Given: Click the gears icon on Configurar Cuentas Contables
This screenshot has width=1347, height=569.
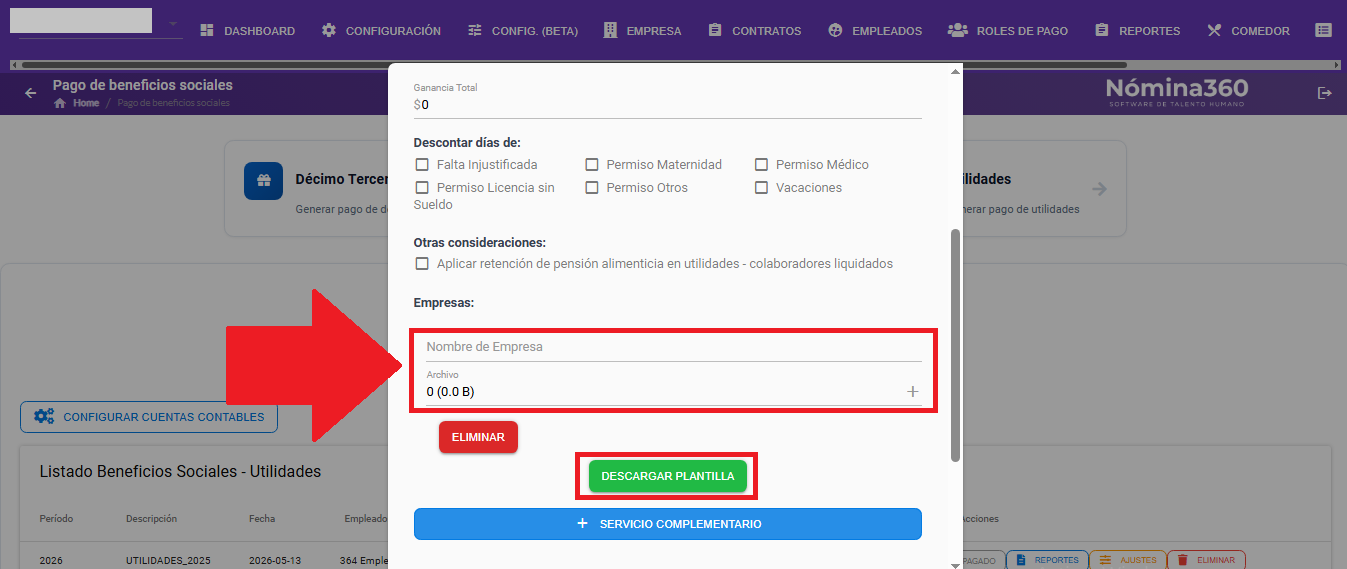Looking at the screenshot, I should tap(44, 416).
